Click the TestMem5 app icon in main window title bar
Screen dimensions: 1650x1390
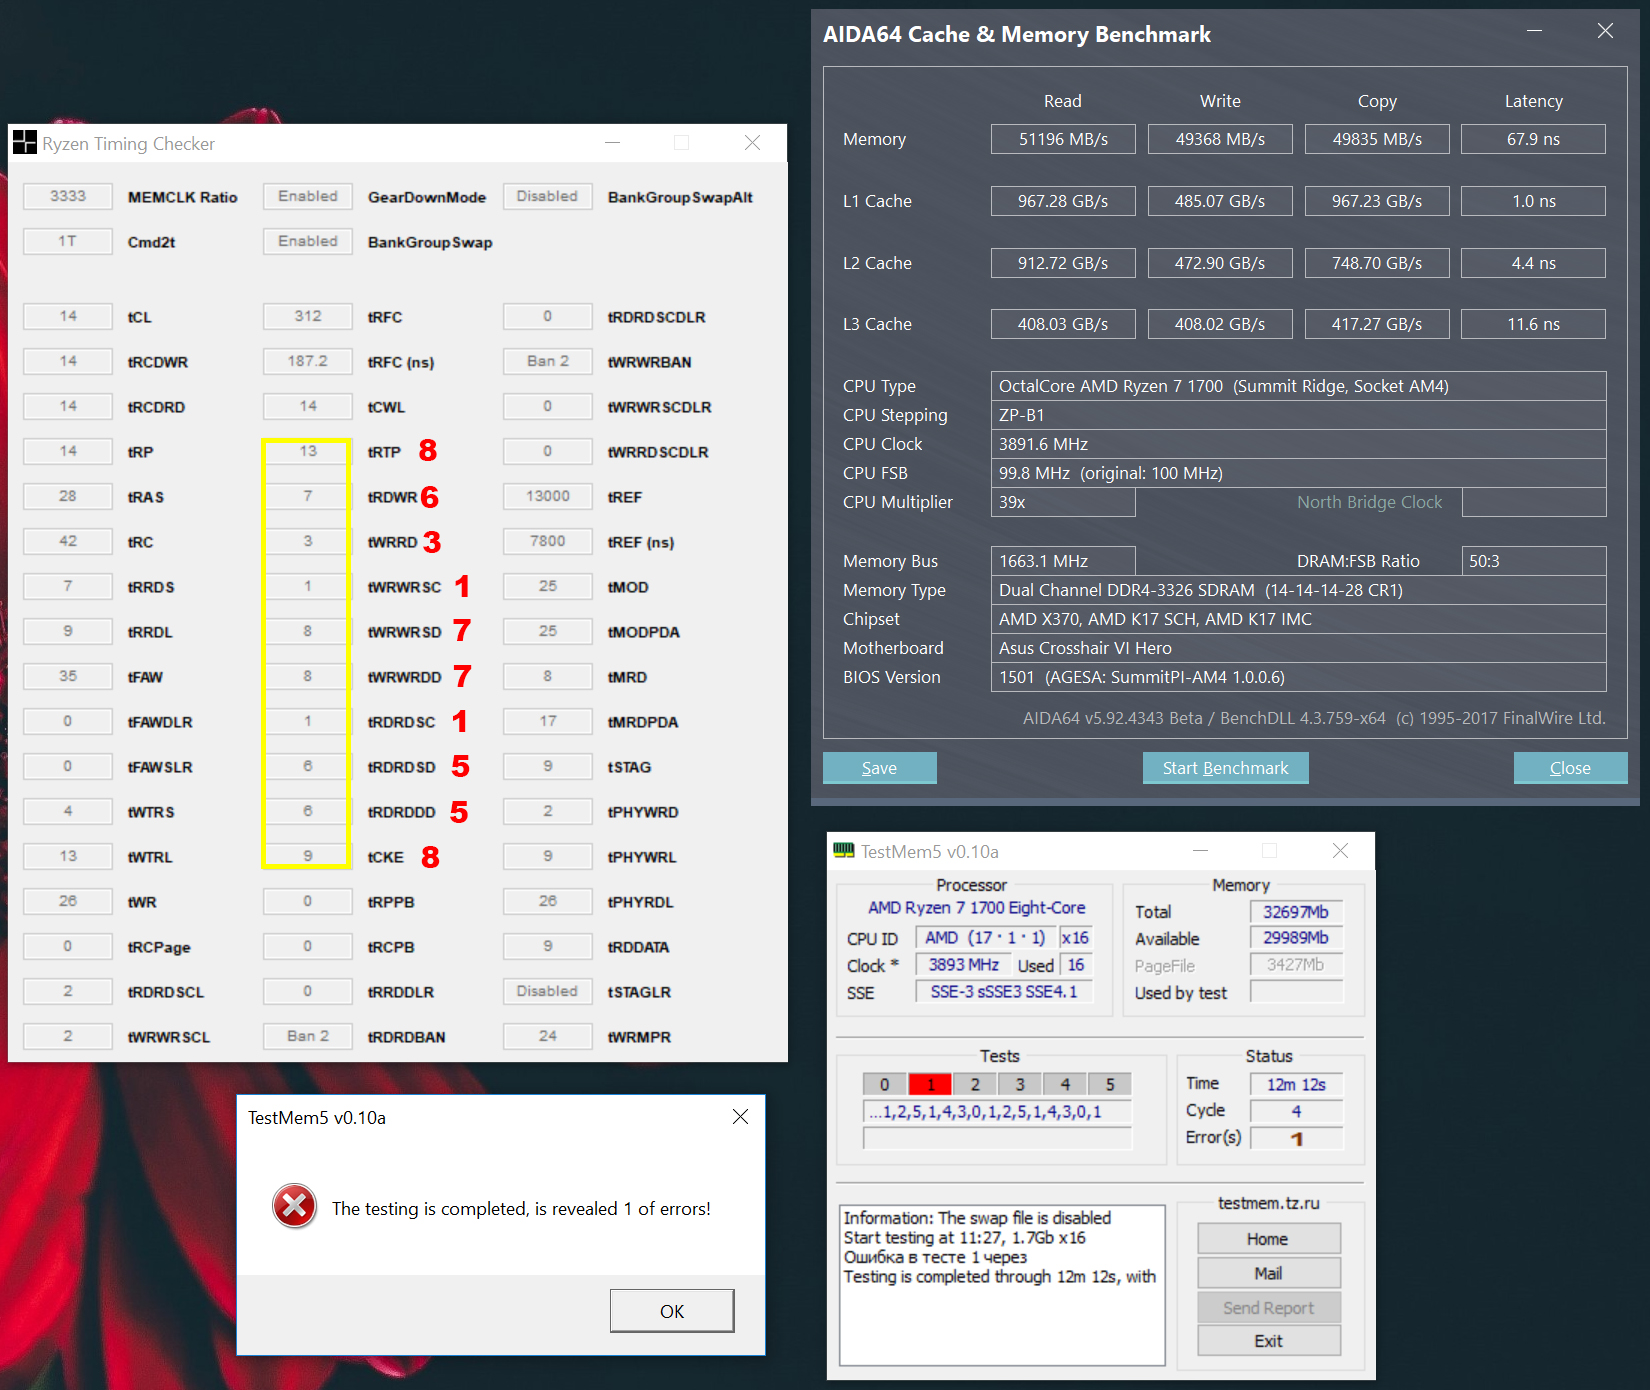pyautogui.click(x=844, y=851)
